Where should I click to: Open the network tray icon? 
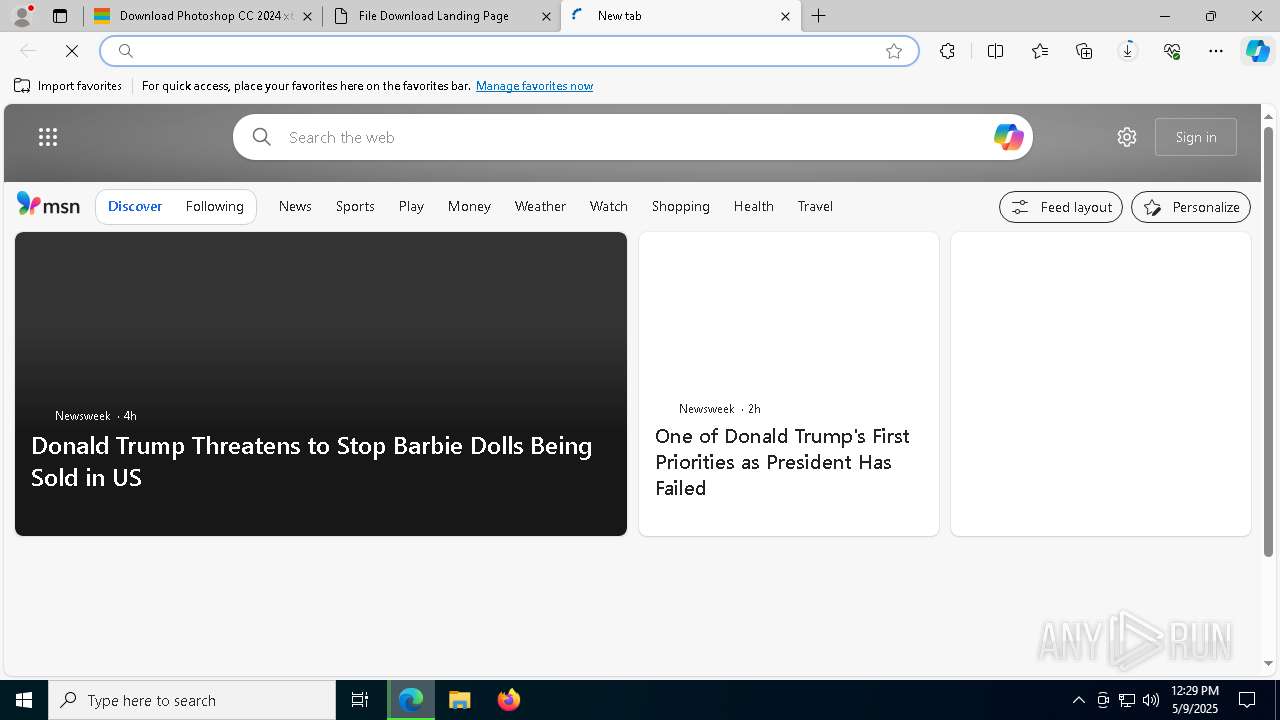coord(1127,700)
